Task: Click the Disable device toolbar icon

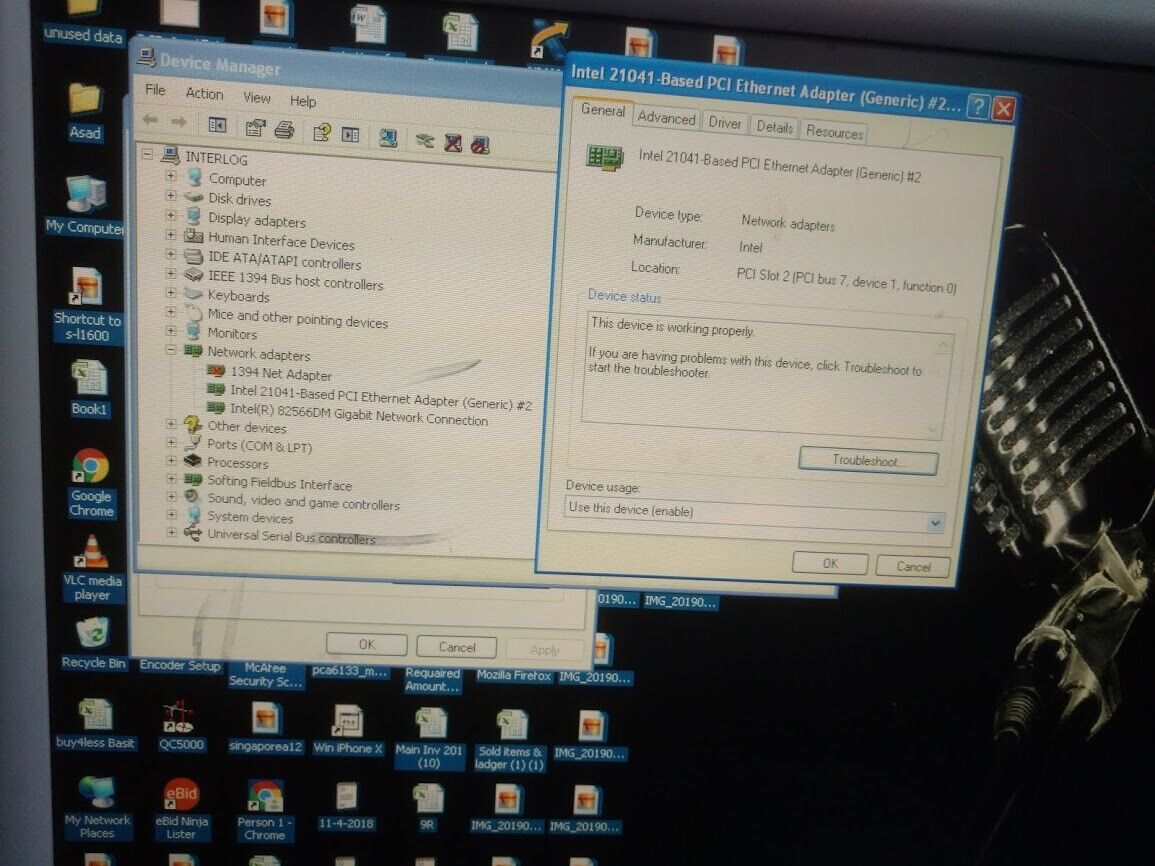Action: tap(480, 144)
